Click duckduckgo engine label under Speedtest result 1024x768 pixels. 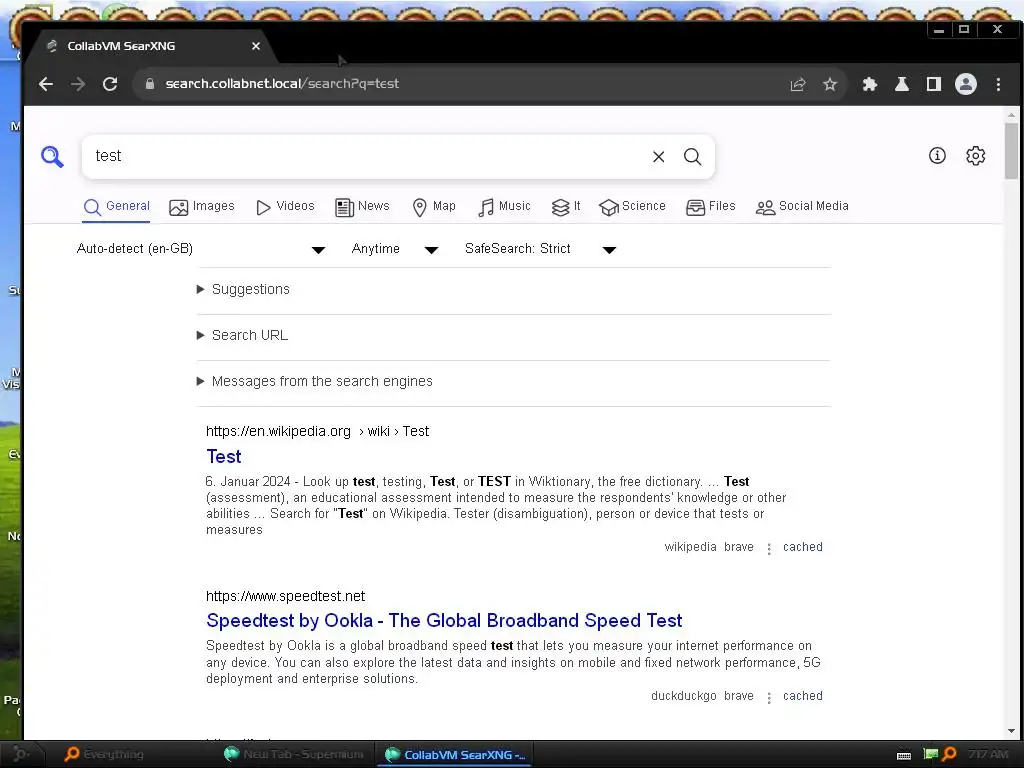pyautogui.click(x=684, y=696)
